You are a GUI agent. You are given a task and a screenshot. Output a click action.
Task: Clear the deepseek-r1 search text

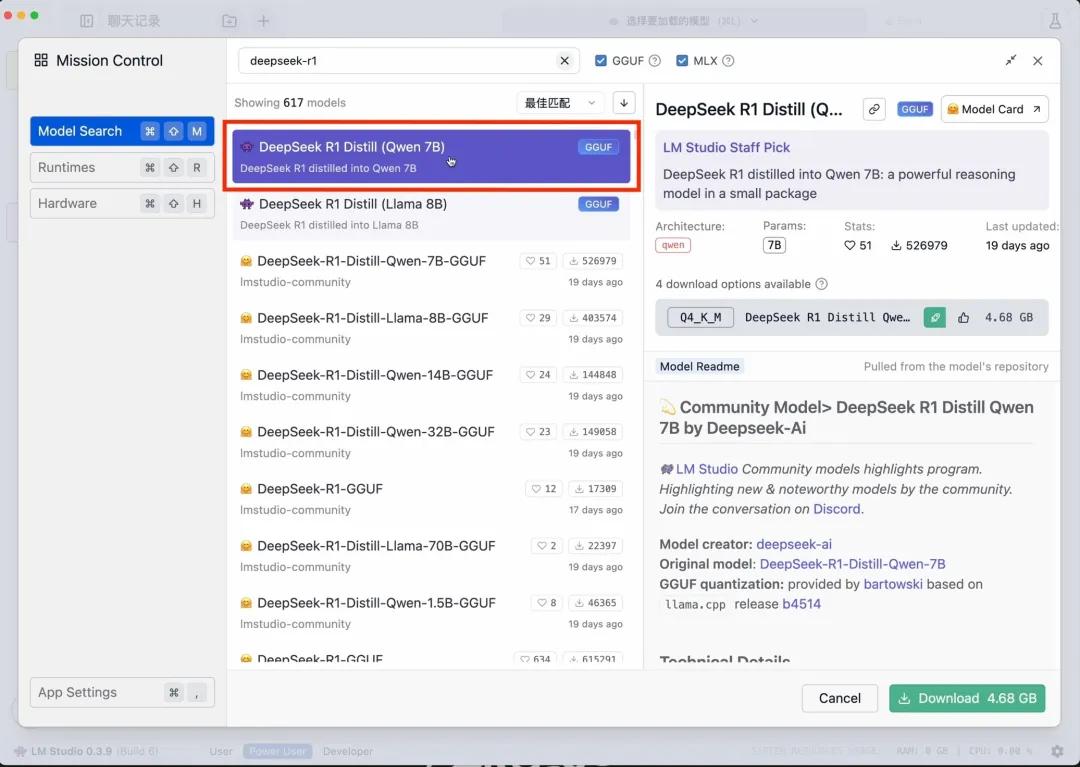pyautogui.click(x=564, y=61)
